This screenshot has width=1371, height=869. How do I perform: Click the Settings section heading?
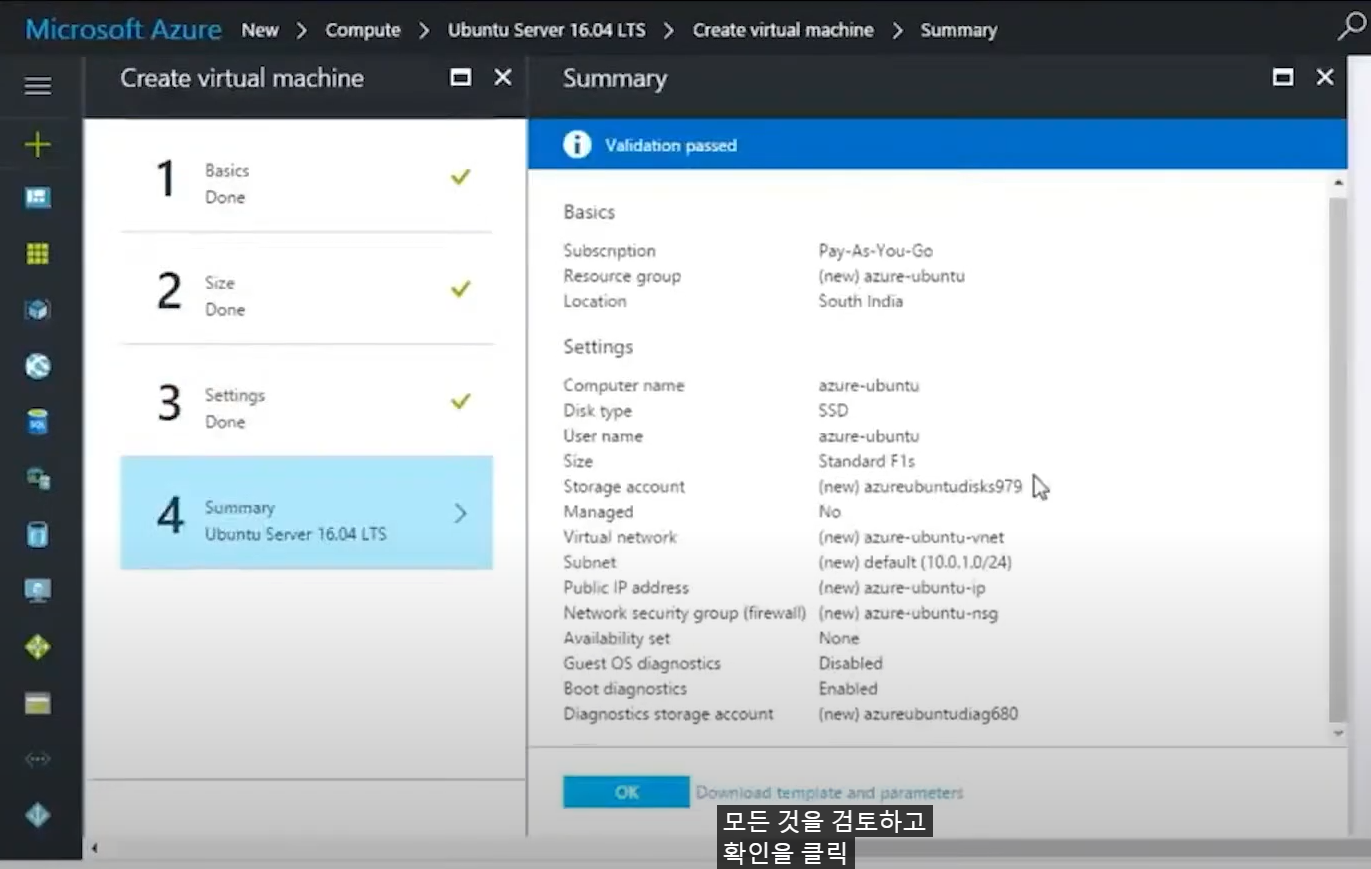click(x=598, y=347)
